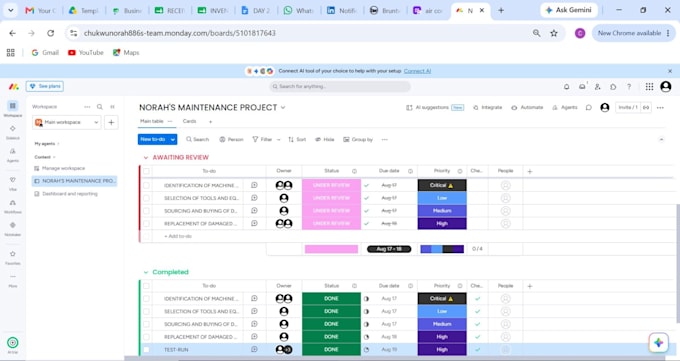Collapse the AWAITING REVIEW group
The width and height of the screenshot is (680, 361).
[146, 158]
